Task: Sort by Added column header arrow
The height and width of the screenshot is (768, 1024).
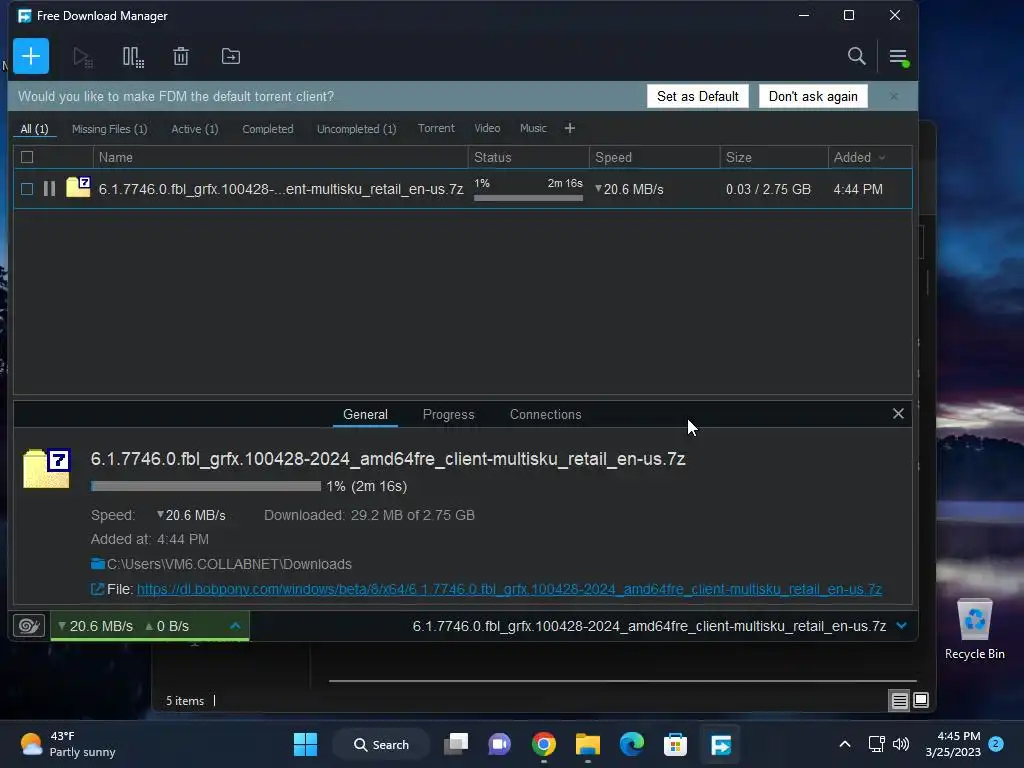Action: point(882,157)
